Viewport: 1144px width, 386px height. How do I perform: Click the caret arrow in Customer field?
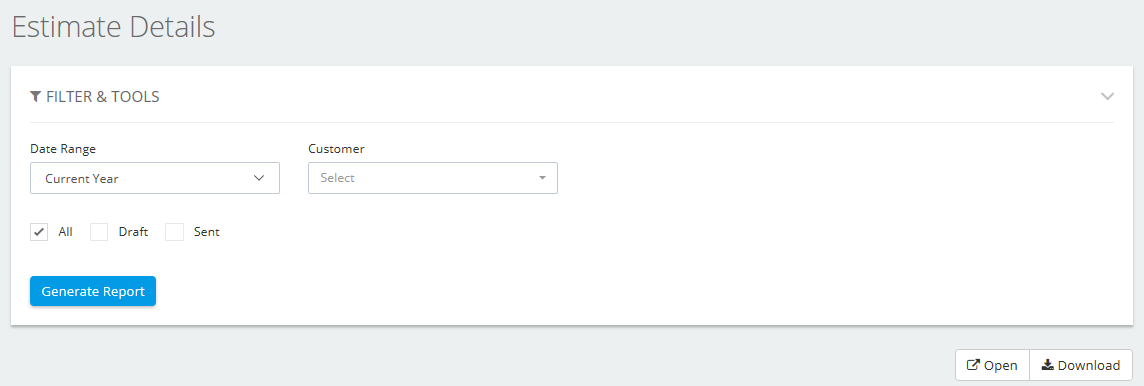542,178
